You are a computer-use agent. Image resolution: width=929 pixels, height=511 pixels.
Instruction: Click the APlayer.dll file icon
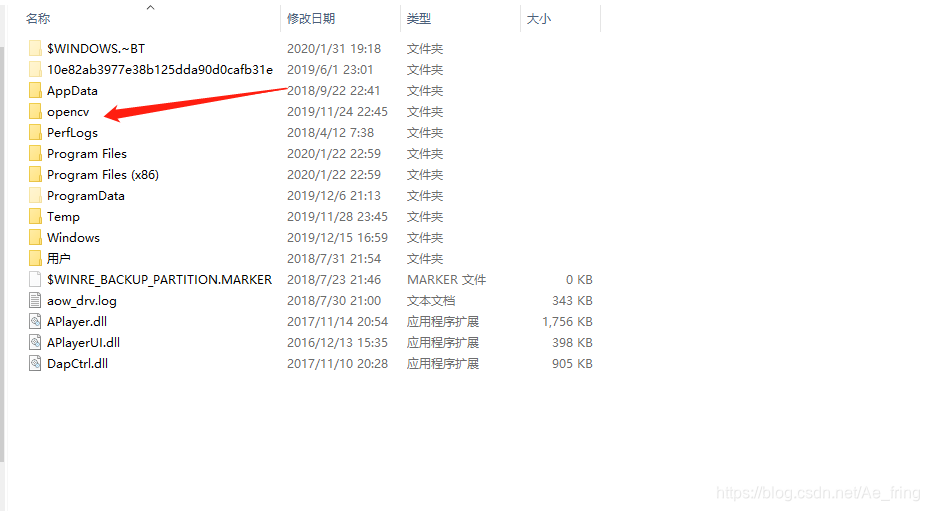pyautogui.click(x=35, y=321)
